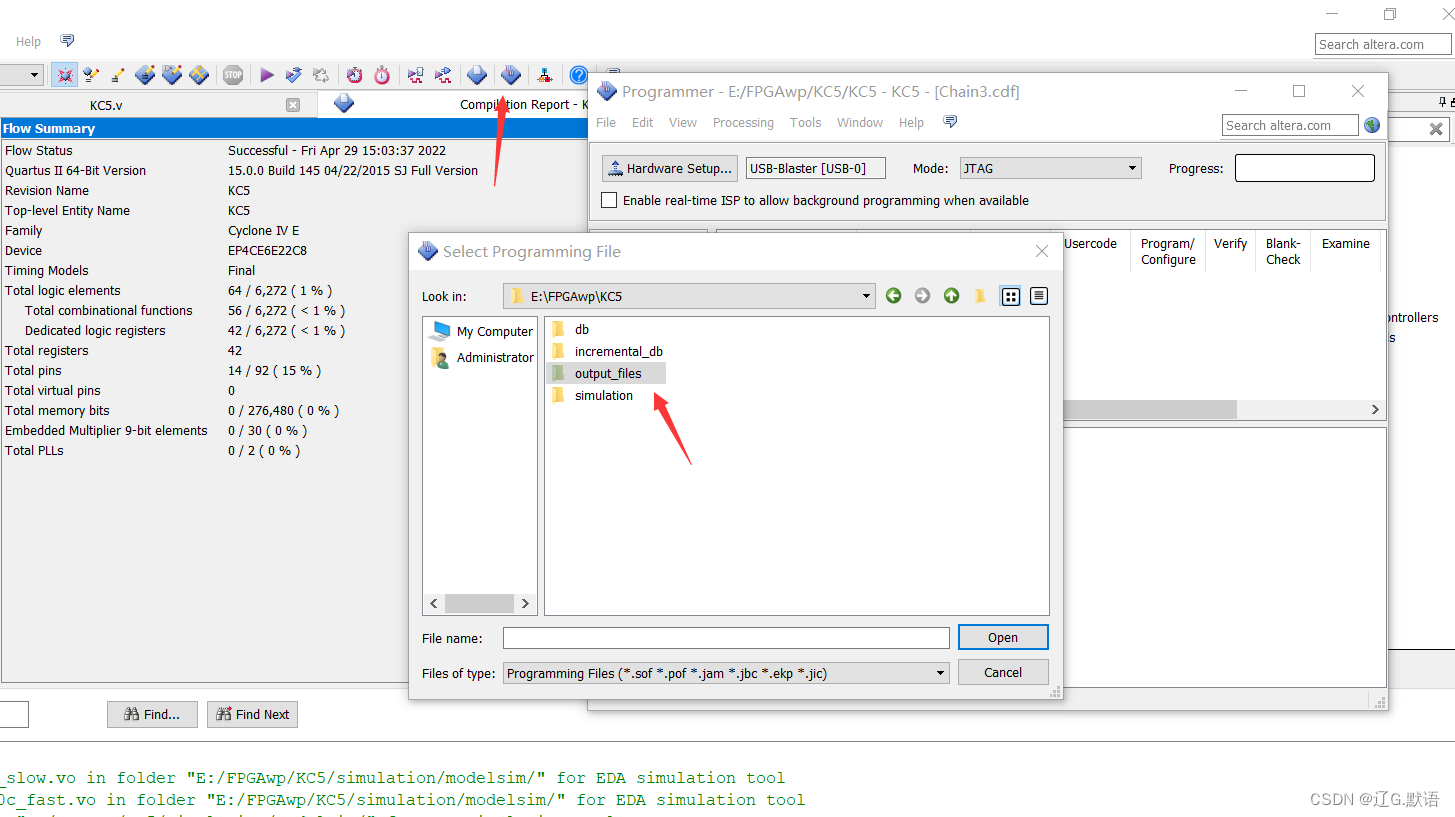1455x817 pixels.
Task: Open the Chip Planner checklist-chip icon
Action: tap(172, 75)
